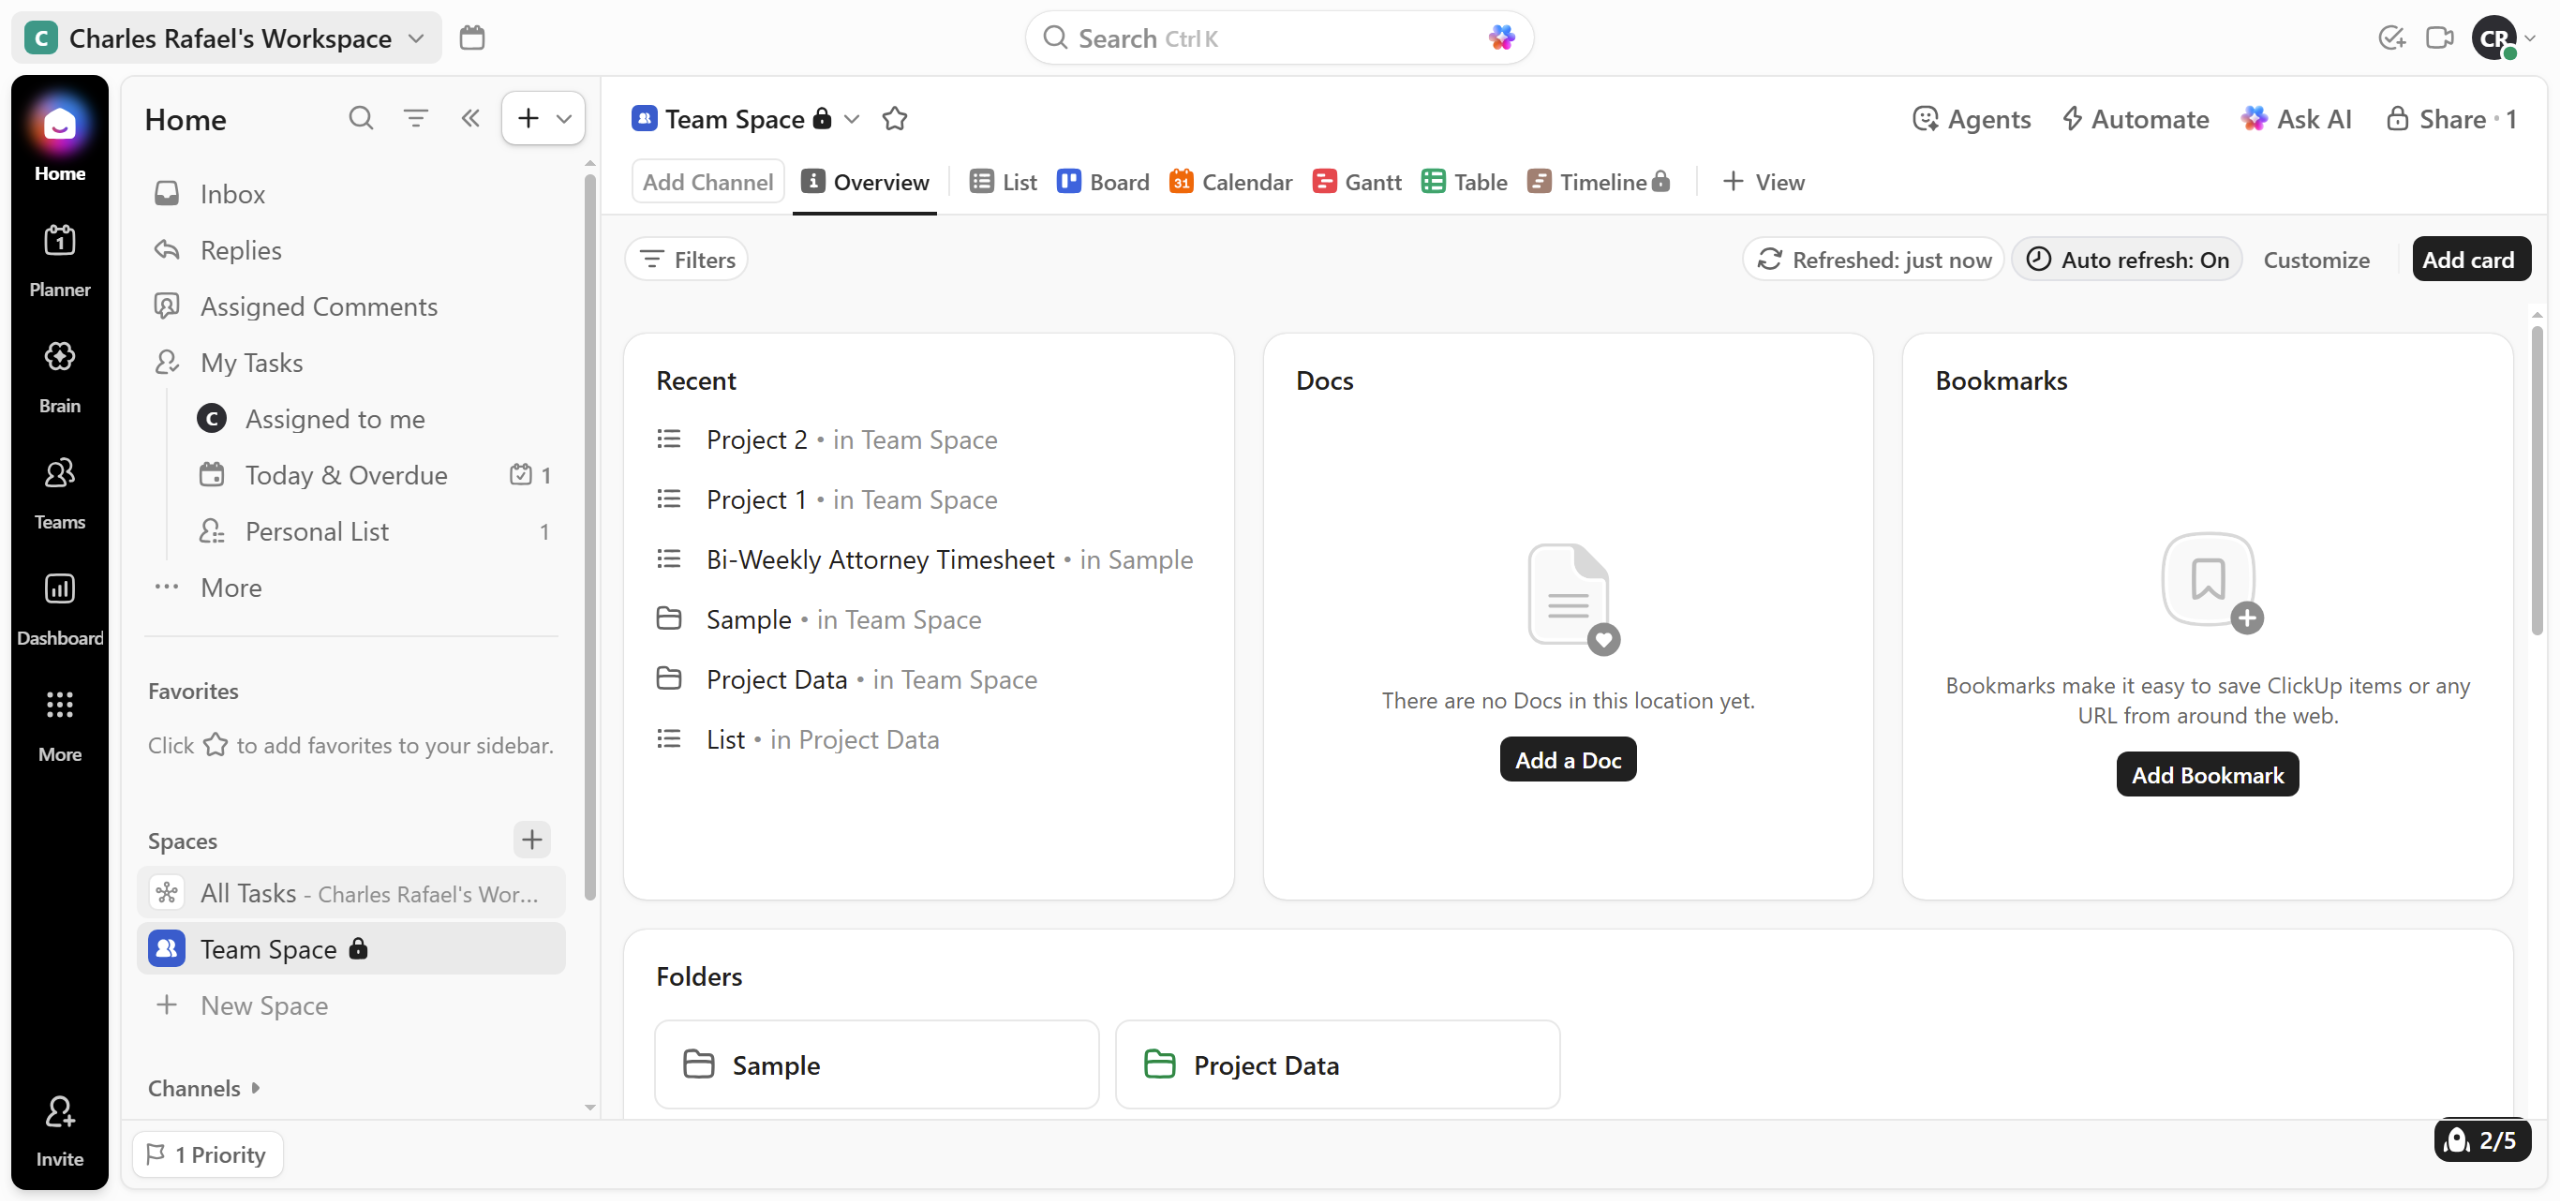Click the sidebar search magnifier icon
The width and height of the screenshot is (2560, 1201).
click(360, 119)
